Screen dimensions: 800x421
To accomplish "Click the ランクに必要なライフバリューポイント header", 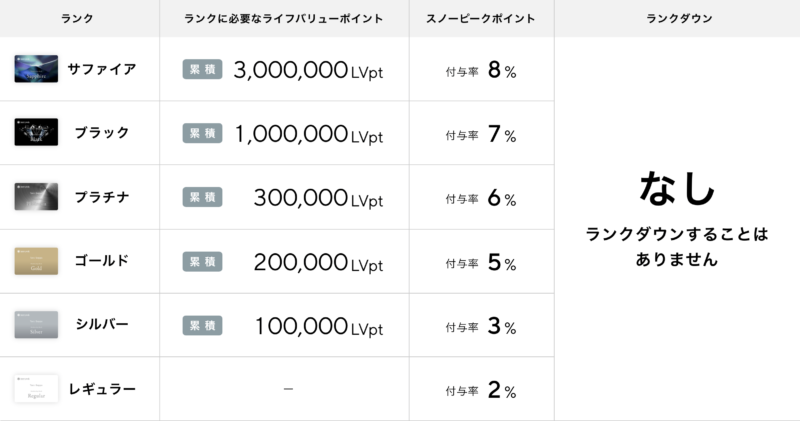I will click(284, 18).
